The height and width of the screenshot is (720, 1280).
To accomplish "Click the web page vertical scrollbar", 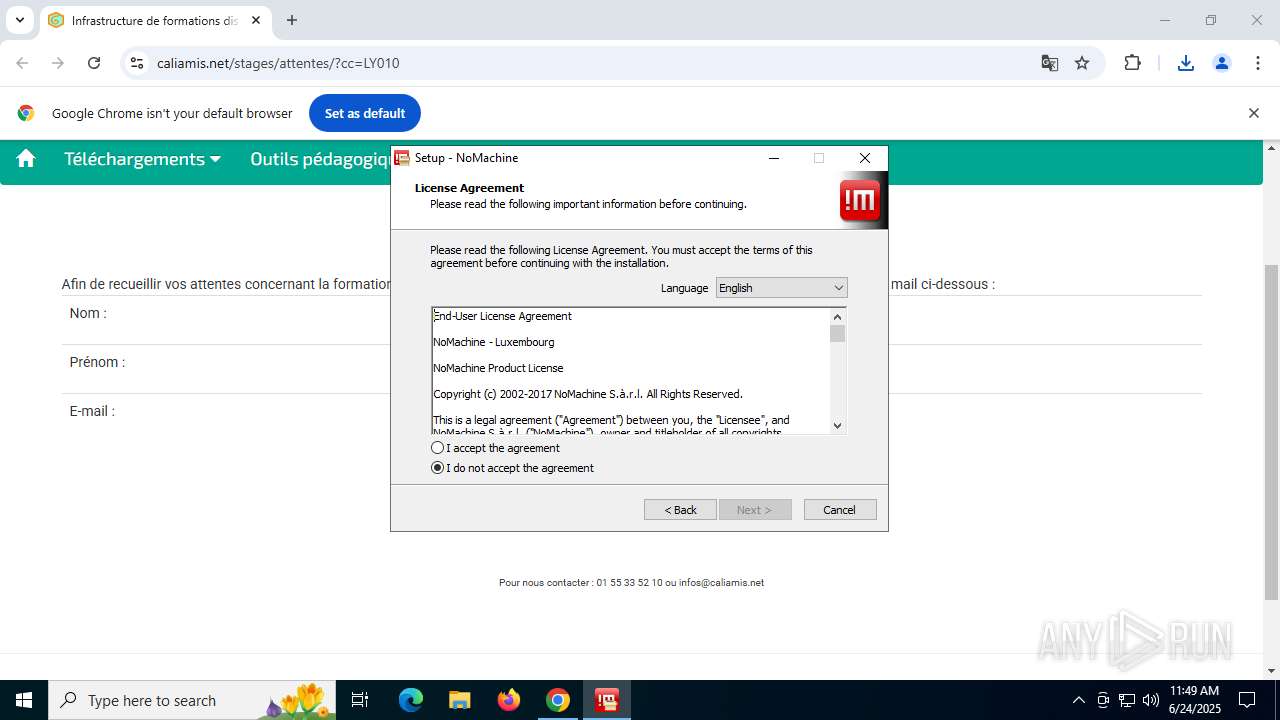I will point(1271,430).
